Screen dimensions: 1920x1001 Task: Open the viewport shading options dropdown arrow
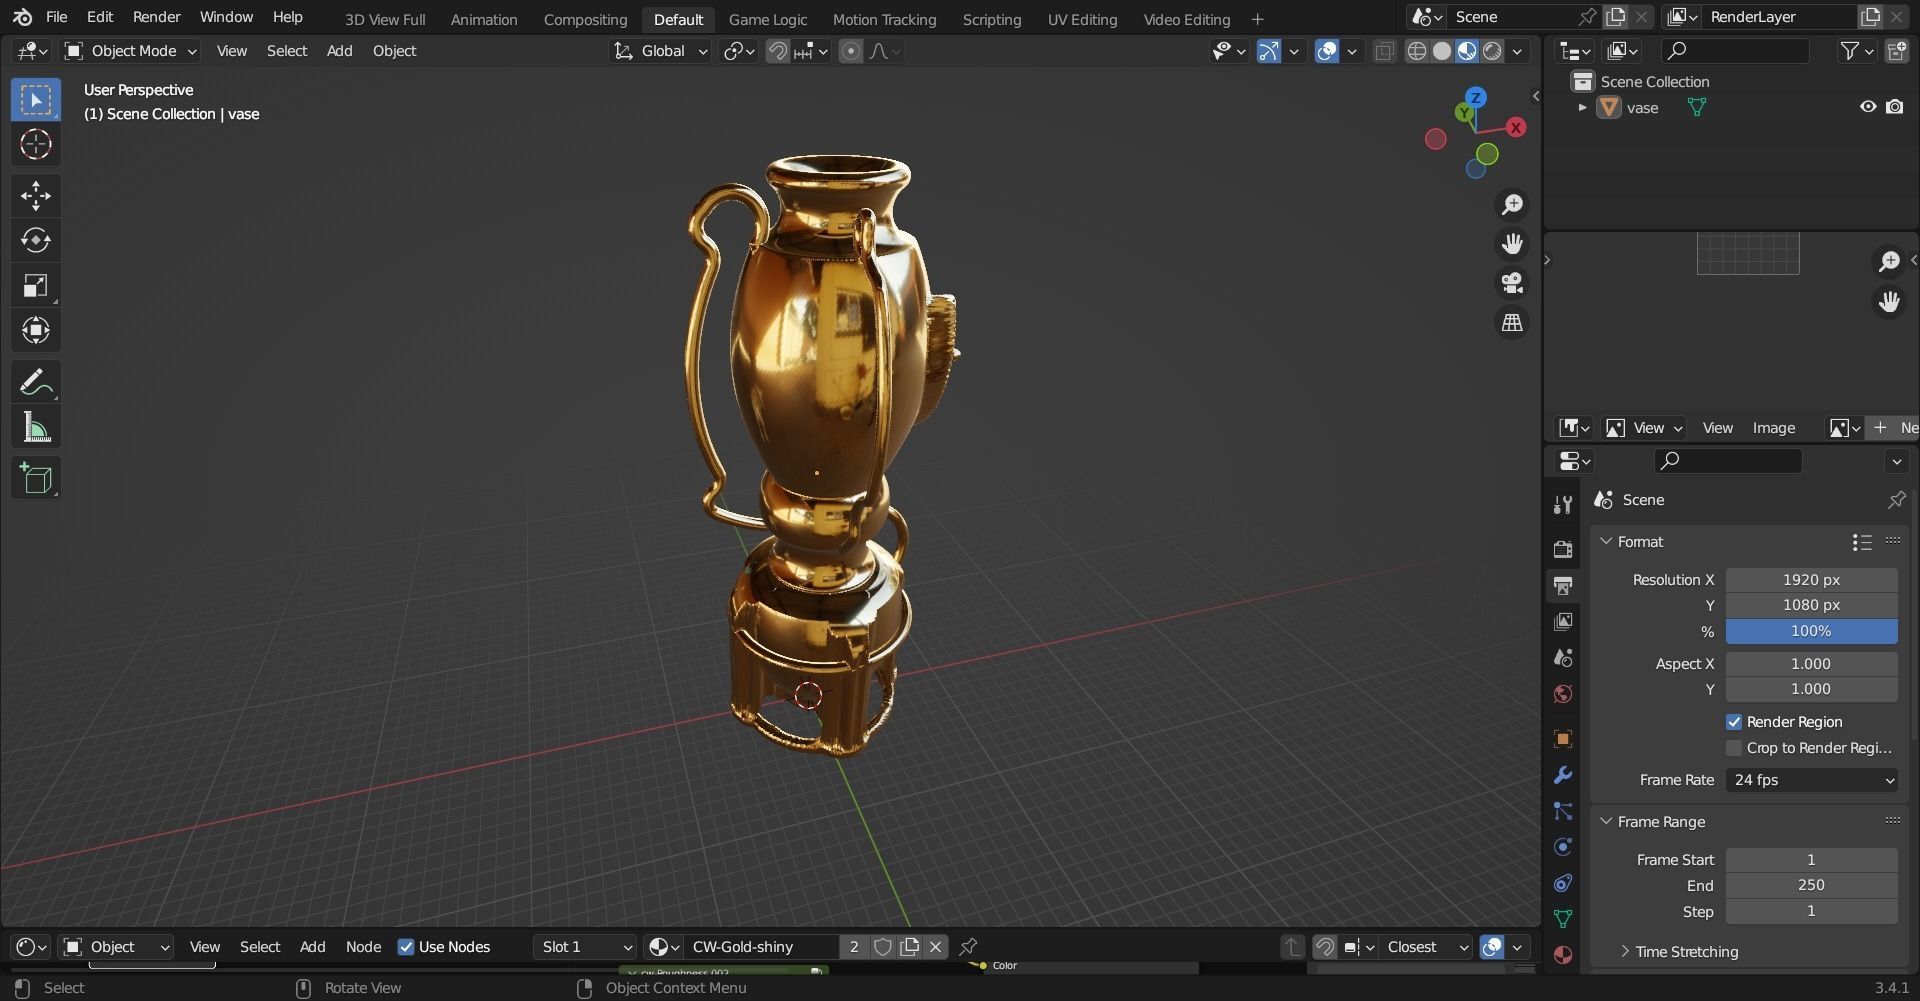coord(1518,51)
